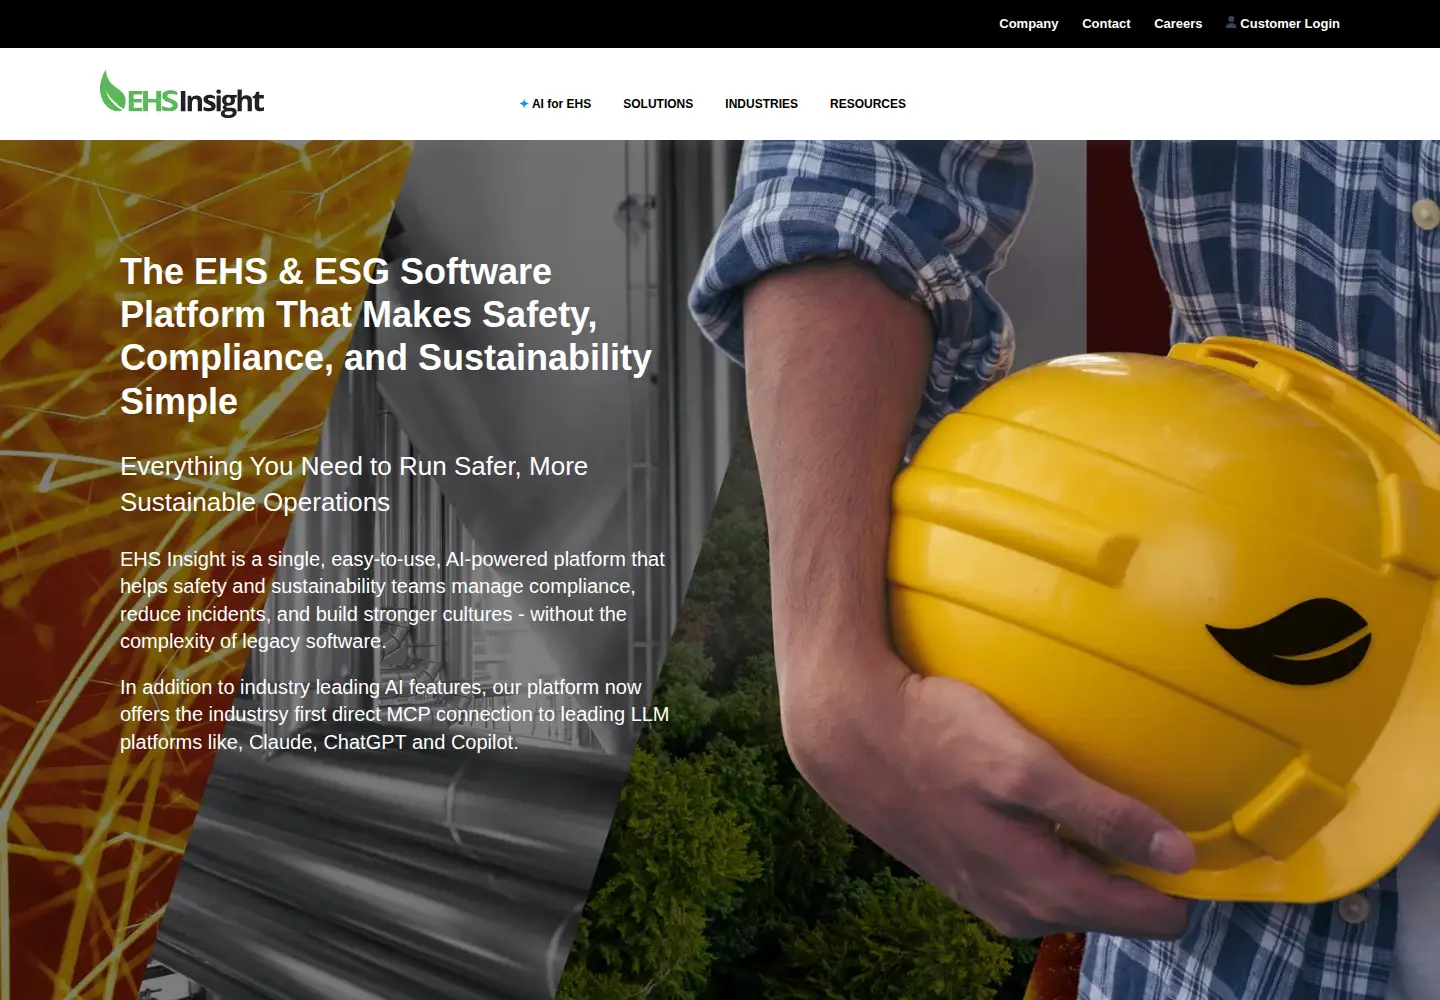Click the user icon beside Customer Login

[1231, 22]
